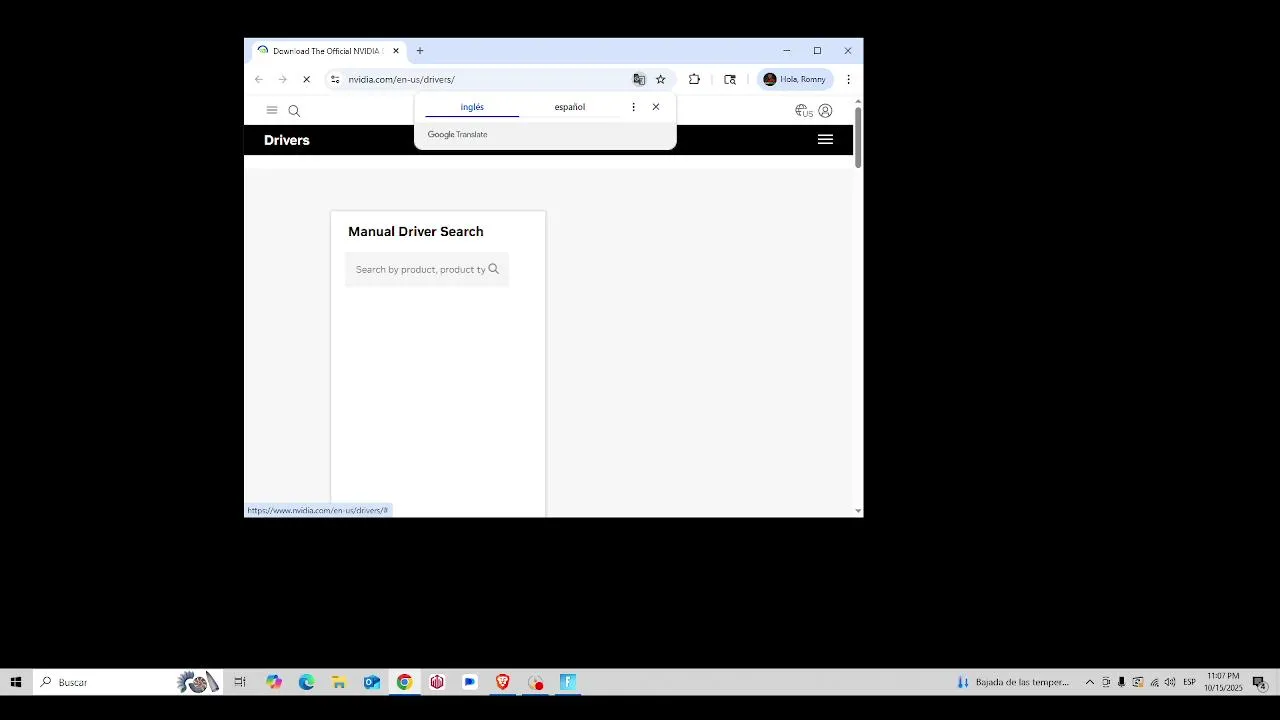Image resolution: width=1280 pixels, height=720 pixels.
Task: Close the NVIDIA Drivers browser tab
Action: point(396,51)
